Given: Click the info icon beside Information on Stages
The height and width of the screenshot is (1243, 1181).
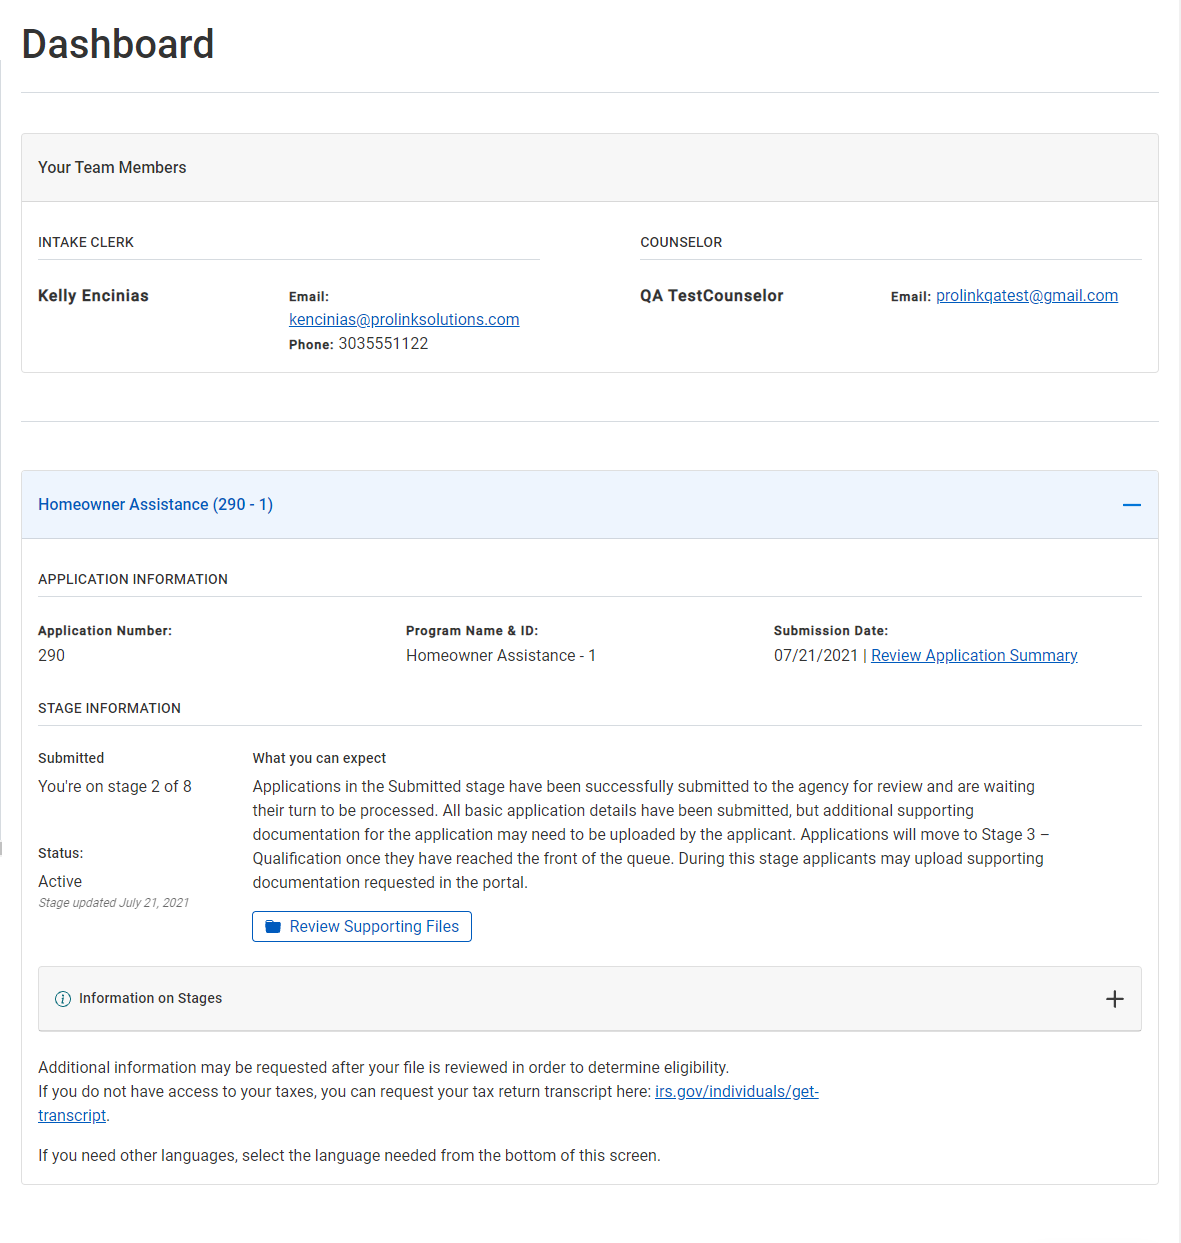Looking at the screenshot, I should pos(62,998).
